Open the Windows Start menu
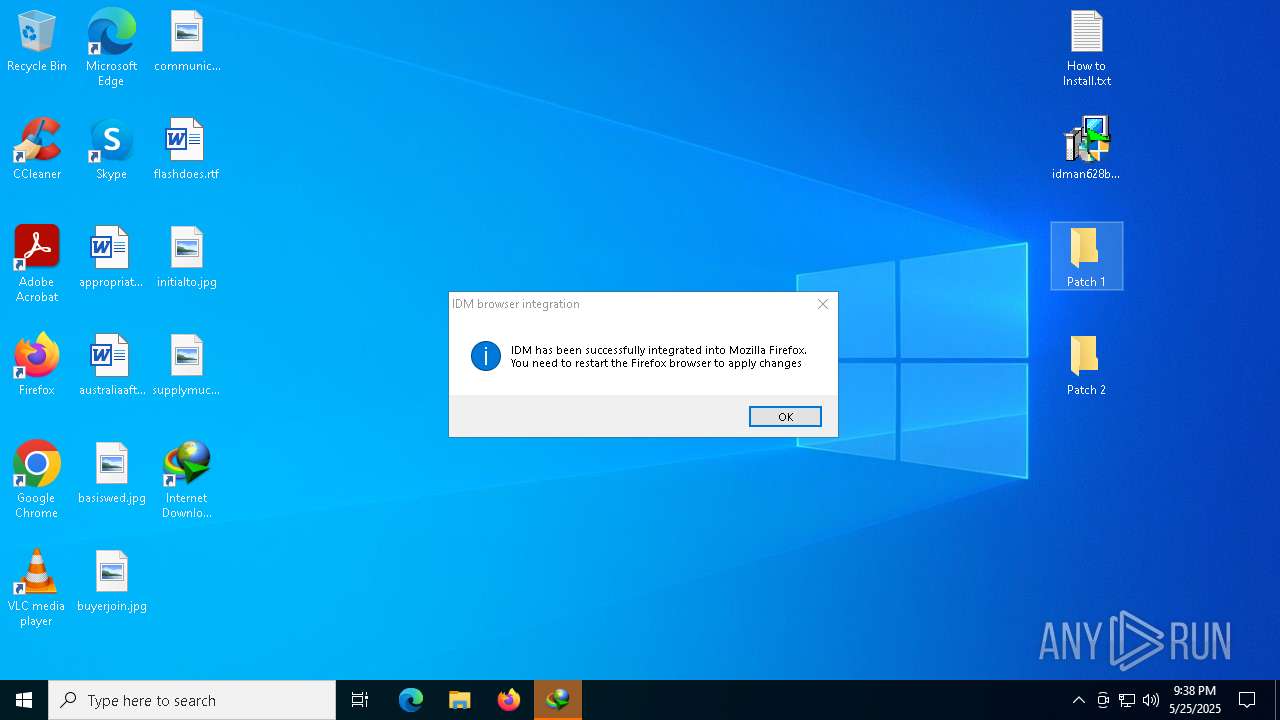1280x720 pixels. [x=24, y=700]
